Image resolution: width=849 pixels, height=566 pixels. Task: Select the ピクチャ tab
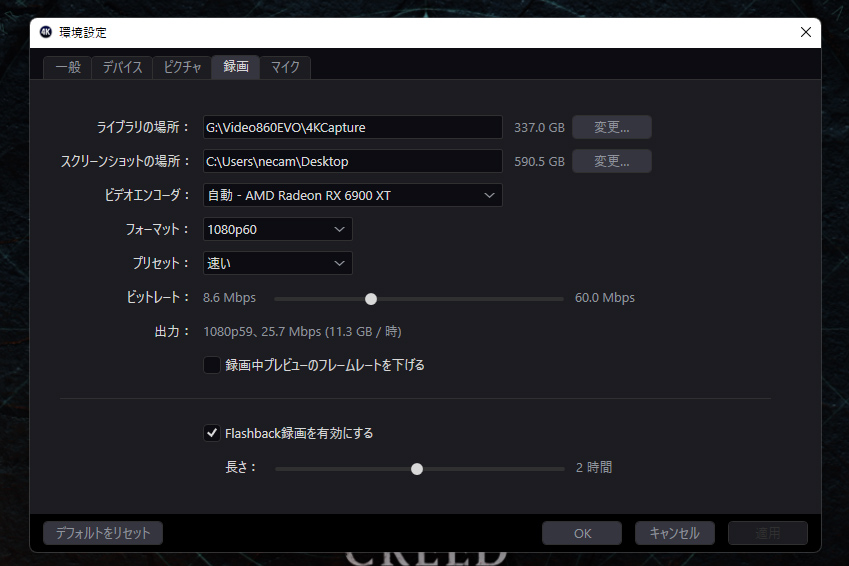click(x=182, y=67)
